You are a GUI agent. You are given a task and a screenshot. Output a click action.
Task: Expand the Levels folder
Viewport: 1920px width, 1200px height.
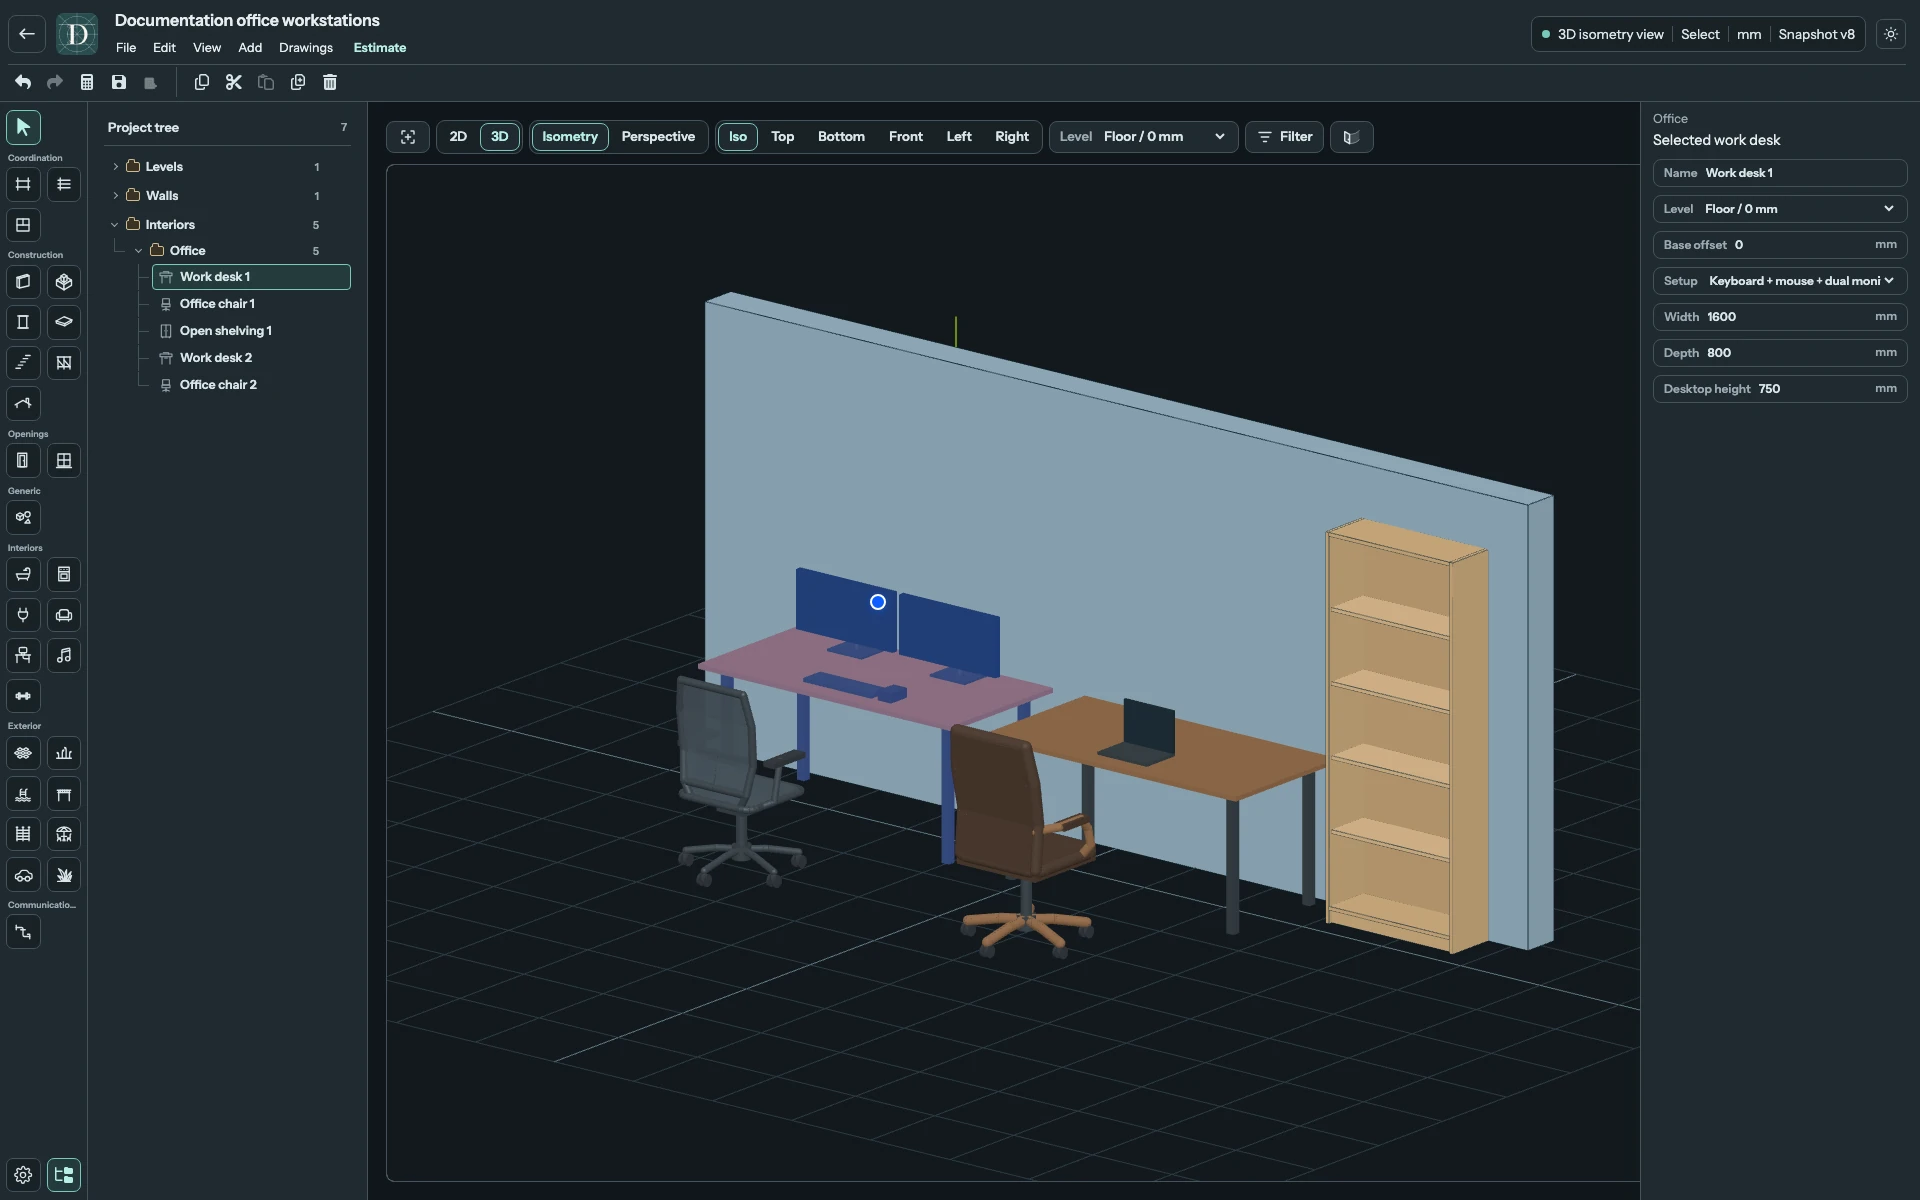coord(116,167)
